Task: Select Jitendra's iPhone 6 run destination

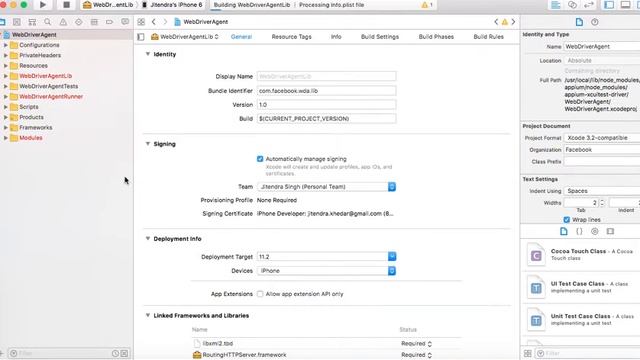Action: pyautogui.click(x=172, y=5)
